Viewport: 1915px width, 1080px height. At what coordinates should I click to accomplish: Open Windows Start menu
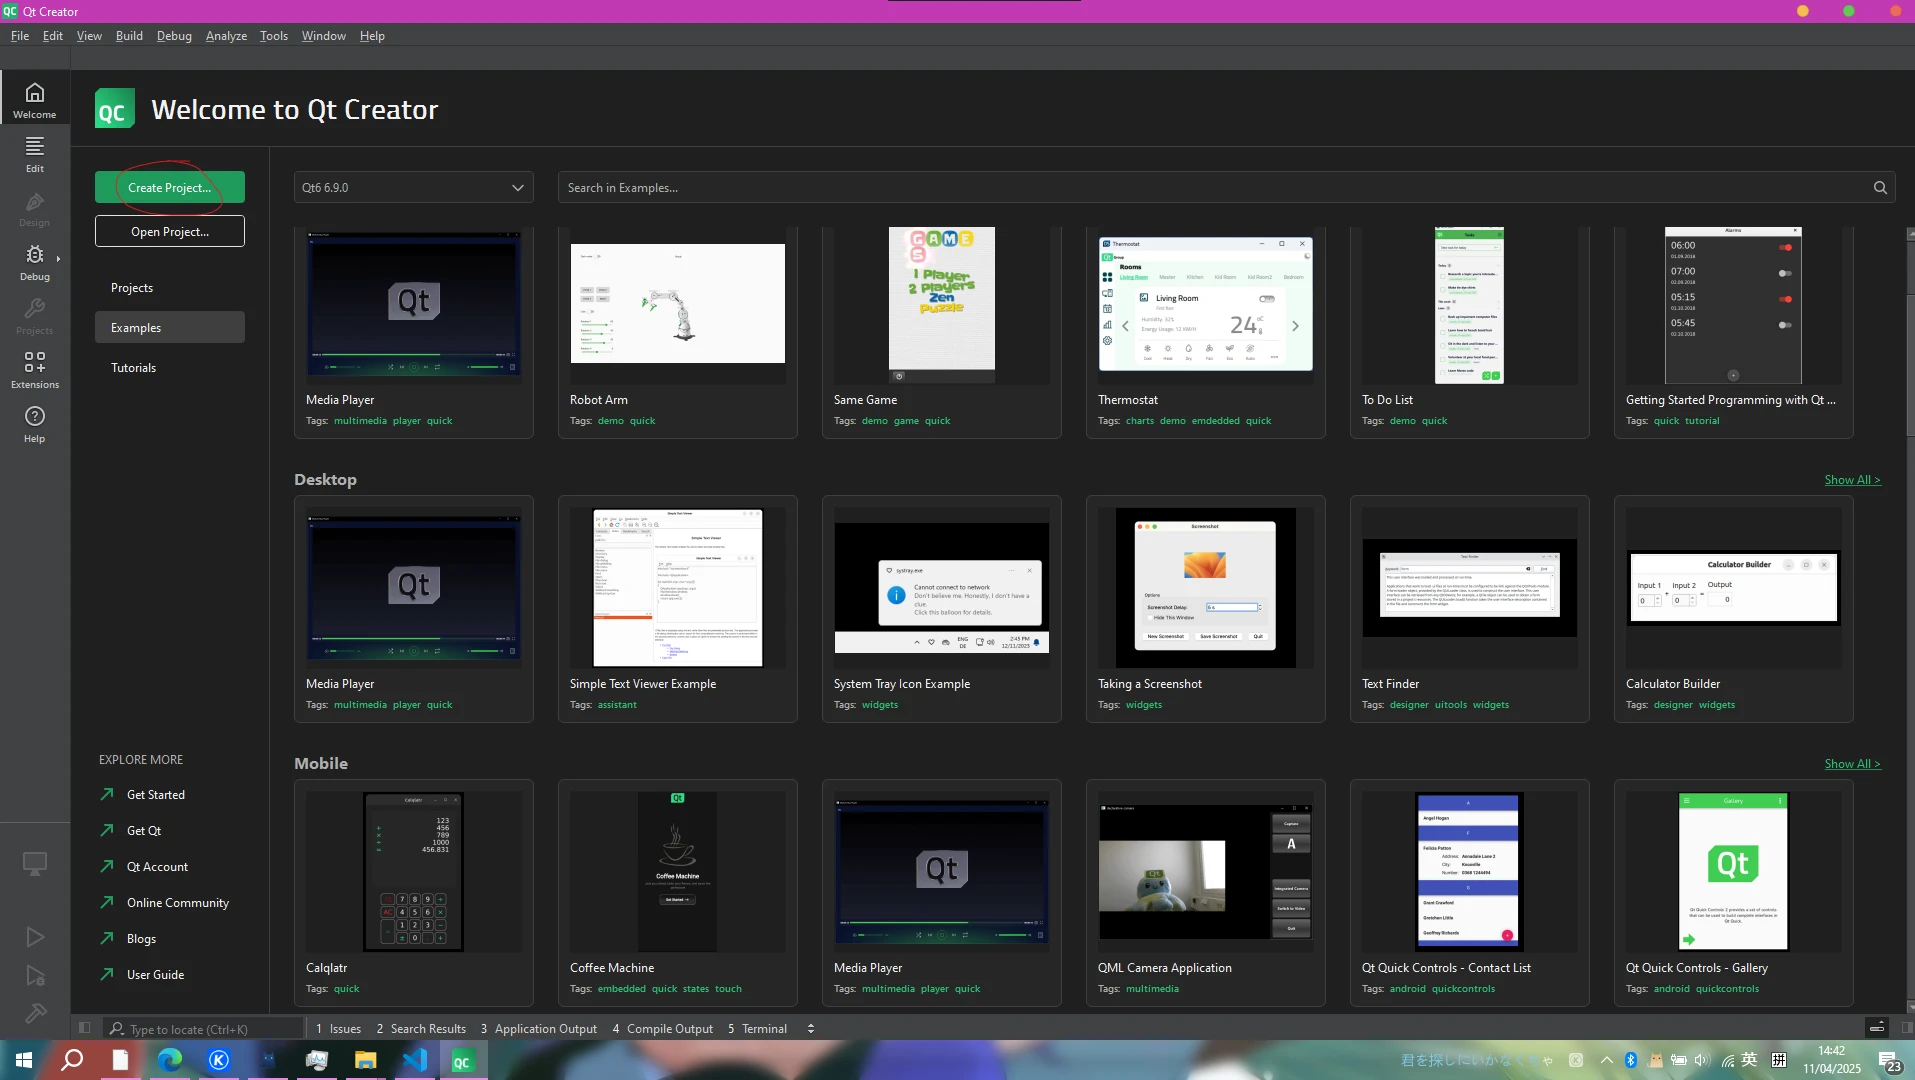(24, 1060)
